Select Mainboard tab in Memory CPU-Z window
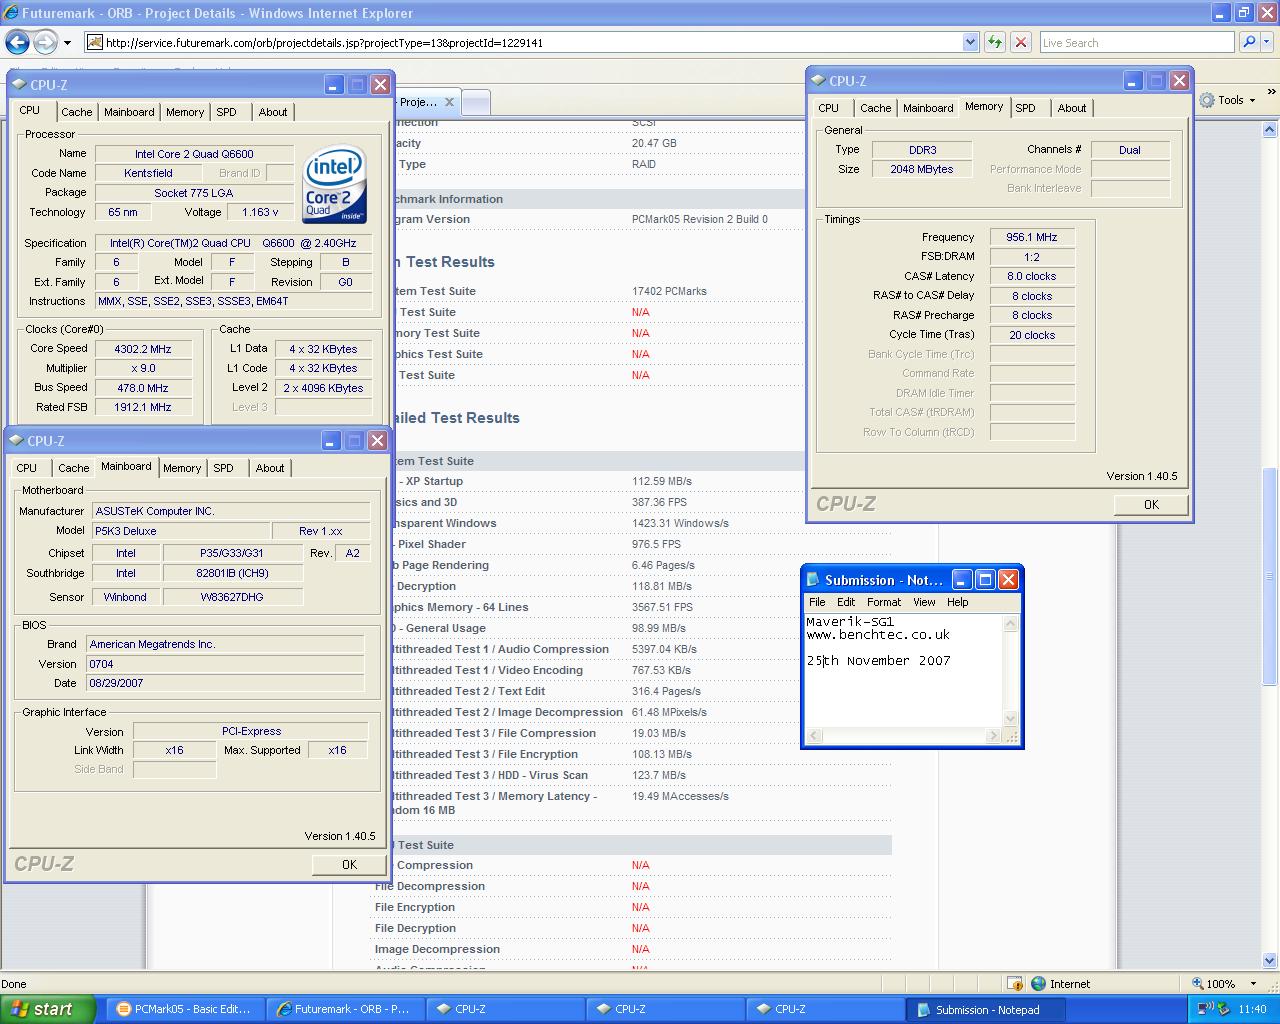Image resolution: width=1280 pixels, height=1024 pixels. tap(928, 108)
